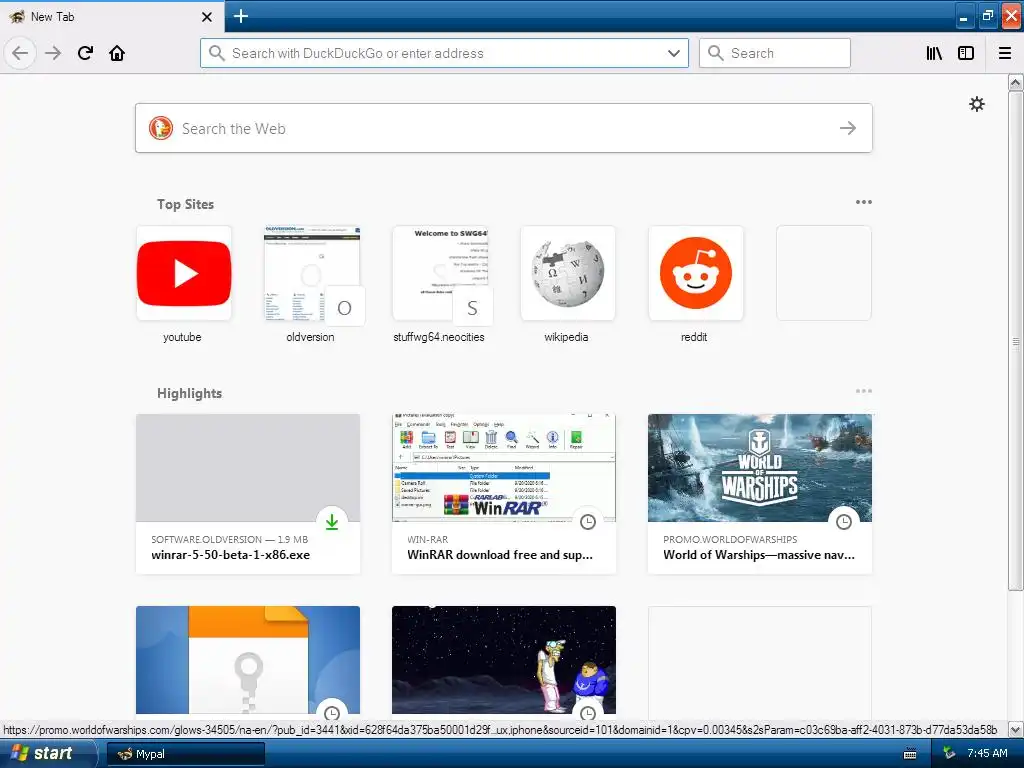Click history clock icon on Warships card
This screenshot has height=768, width=1024.
pos(844,521)
